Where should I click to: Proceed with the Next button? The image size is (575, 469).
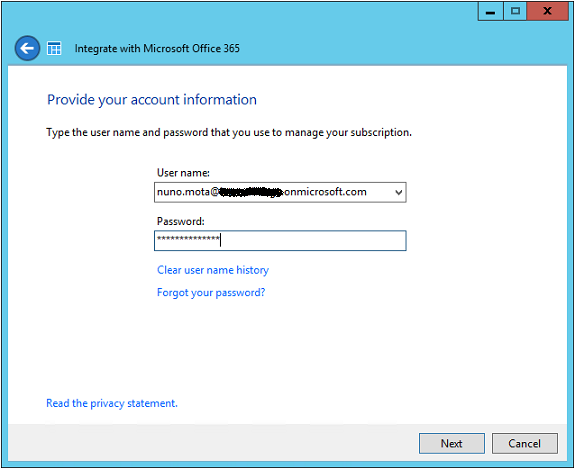pos(452,443)
